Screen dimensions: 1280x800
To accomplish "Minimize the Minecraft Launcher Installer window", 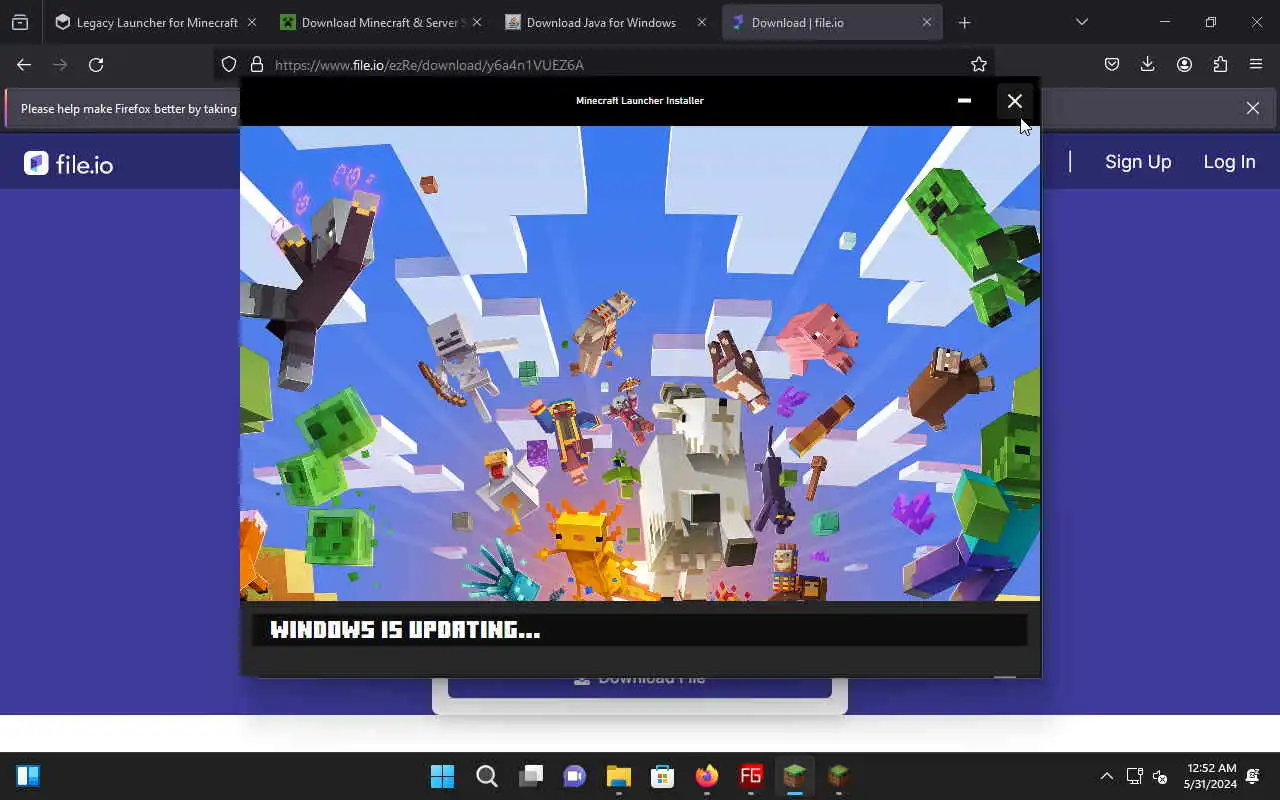I will 964,100.
